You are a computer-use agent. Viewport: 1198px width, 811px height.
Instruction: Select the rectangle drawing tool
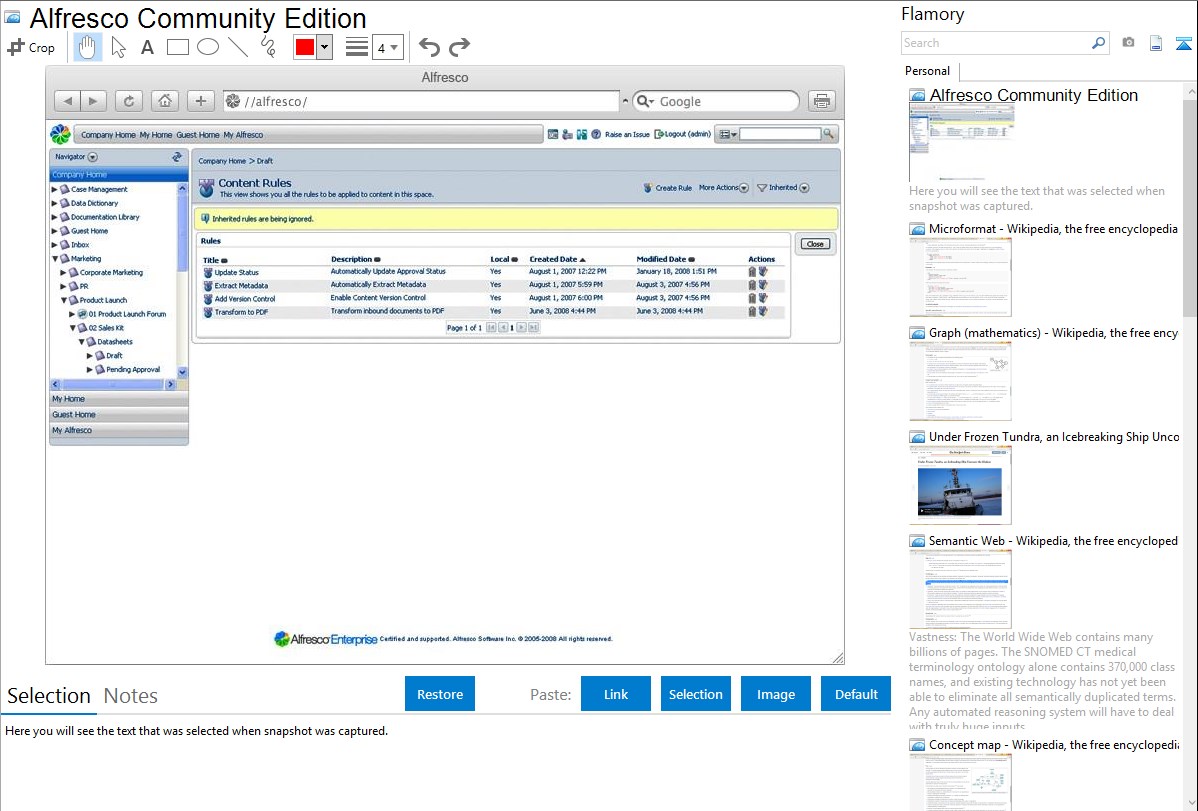(x=177, y=47)
